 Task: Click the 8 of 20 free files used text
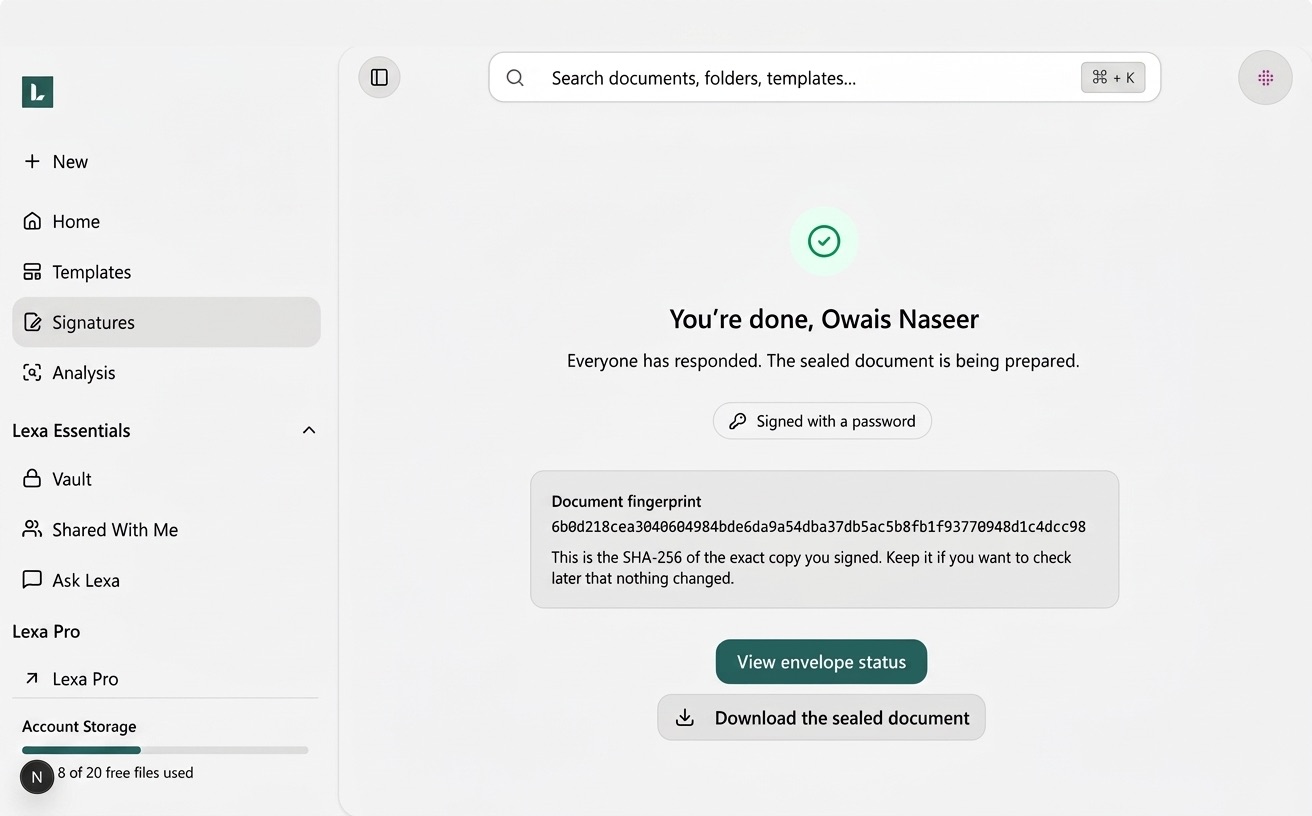125,772
